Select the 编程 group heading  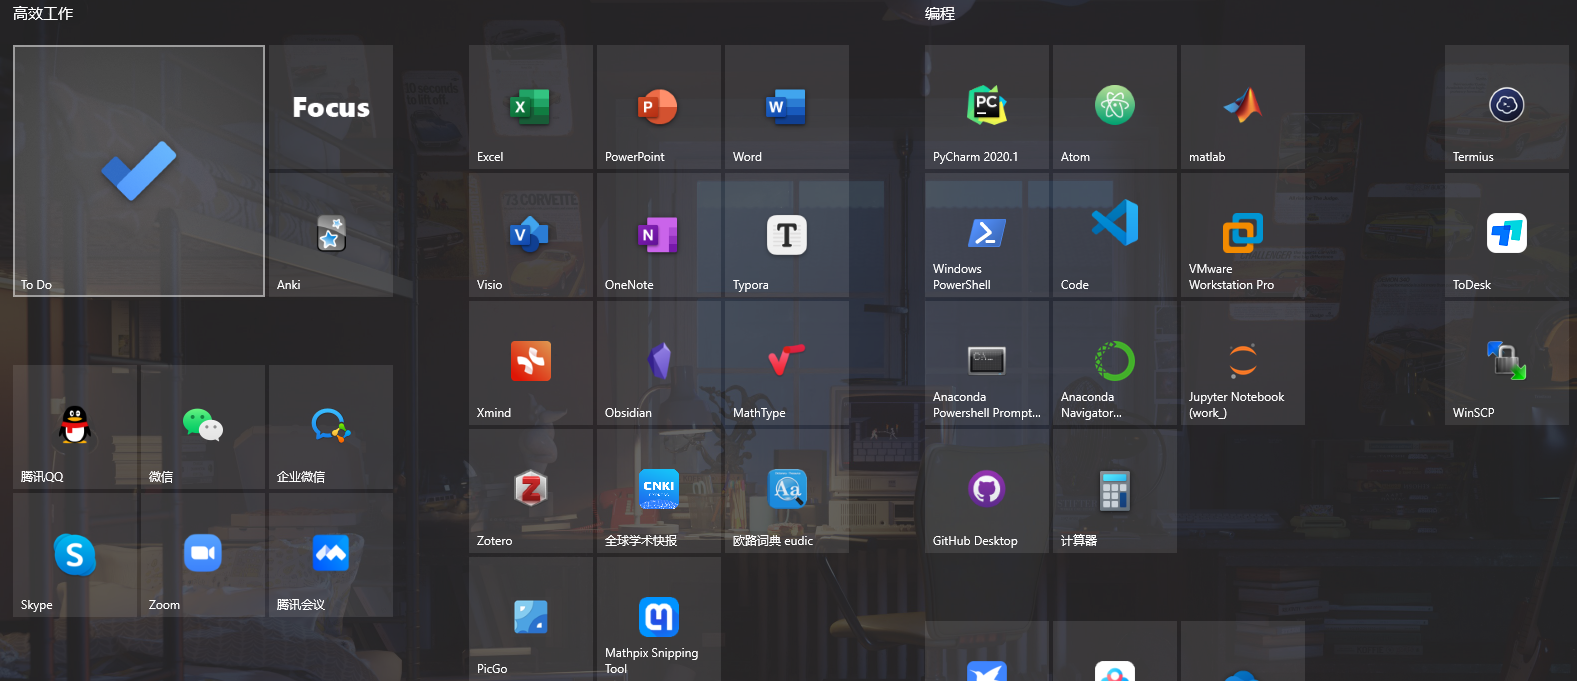point(940,13)
